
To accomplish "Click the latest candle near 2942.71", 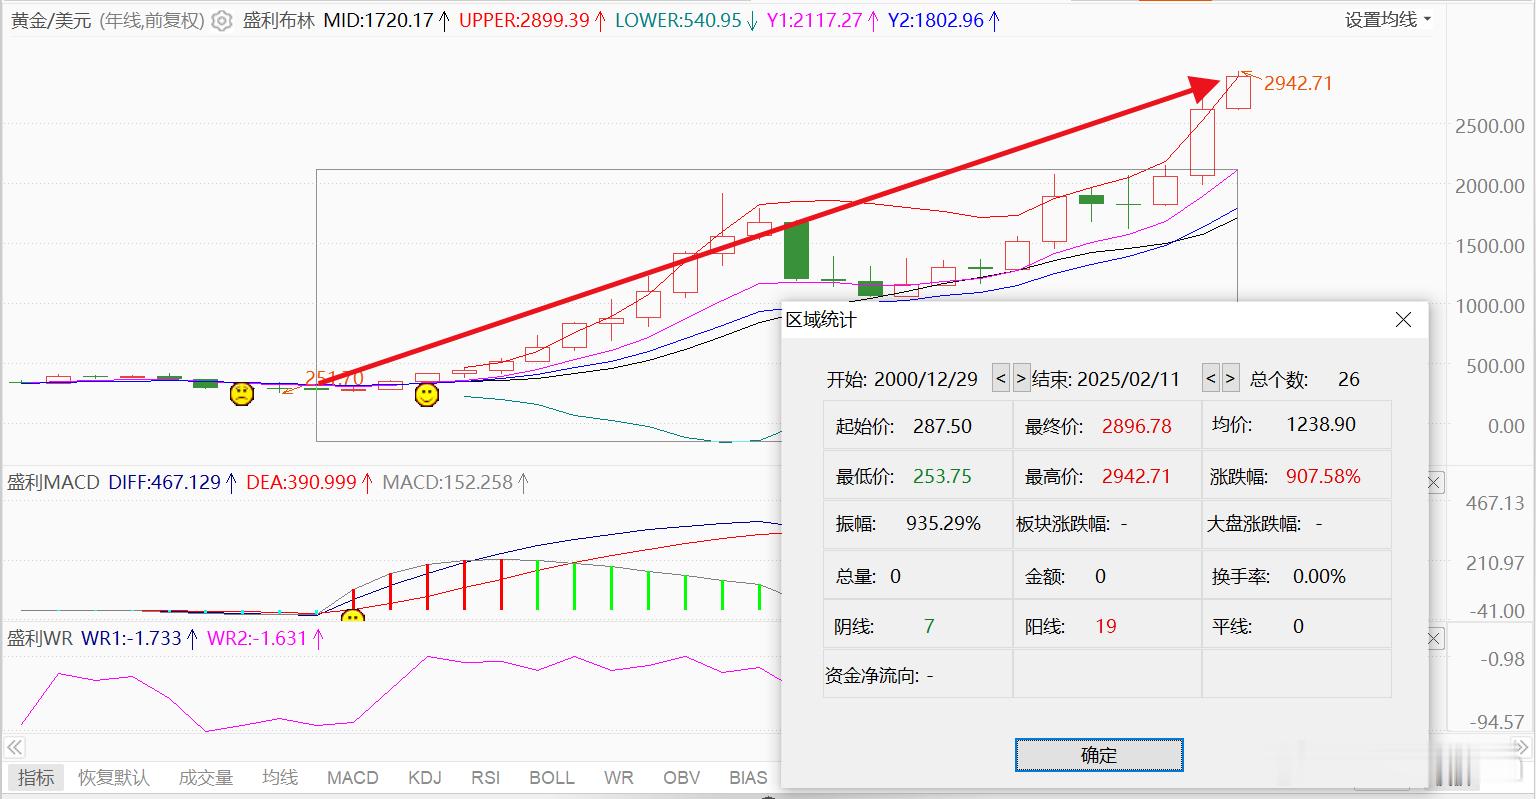I will click(1238, 91).
